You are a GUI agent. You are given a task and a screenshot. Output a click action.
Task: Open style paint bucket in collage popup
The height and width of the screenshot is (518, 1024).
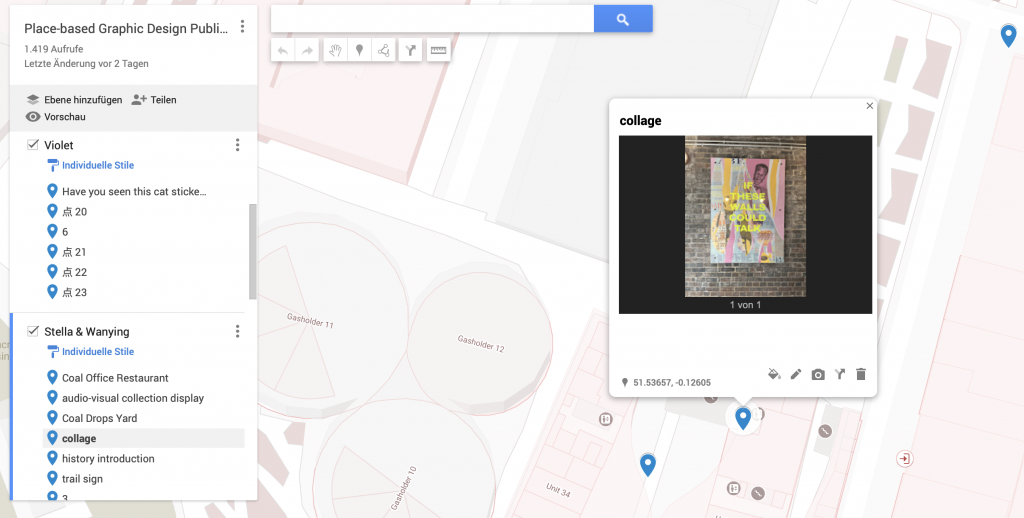774,374
